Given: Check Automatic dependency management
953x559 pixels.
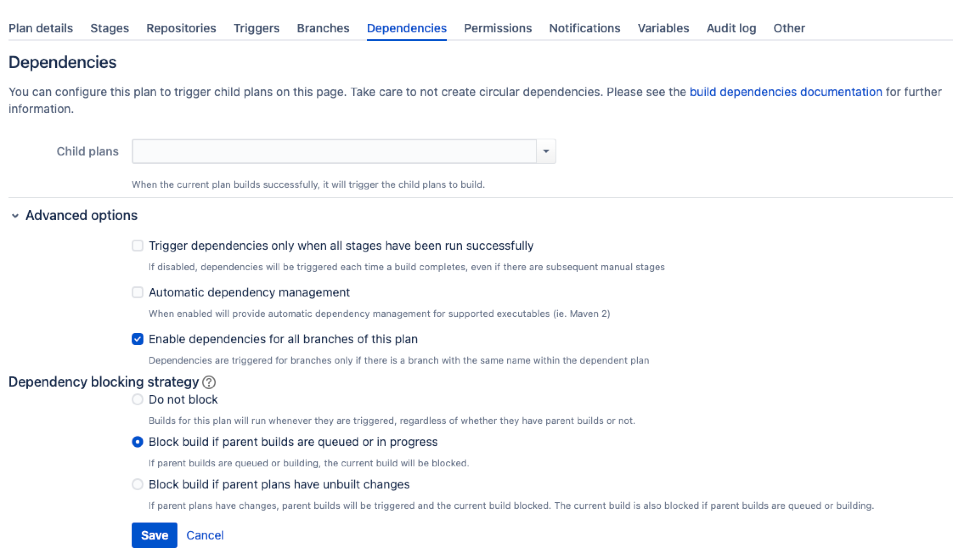Looking at the screenshot, I should 138,293.
